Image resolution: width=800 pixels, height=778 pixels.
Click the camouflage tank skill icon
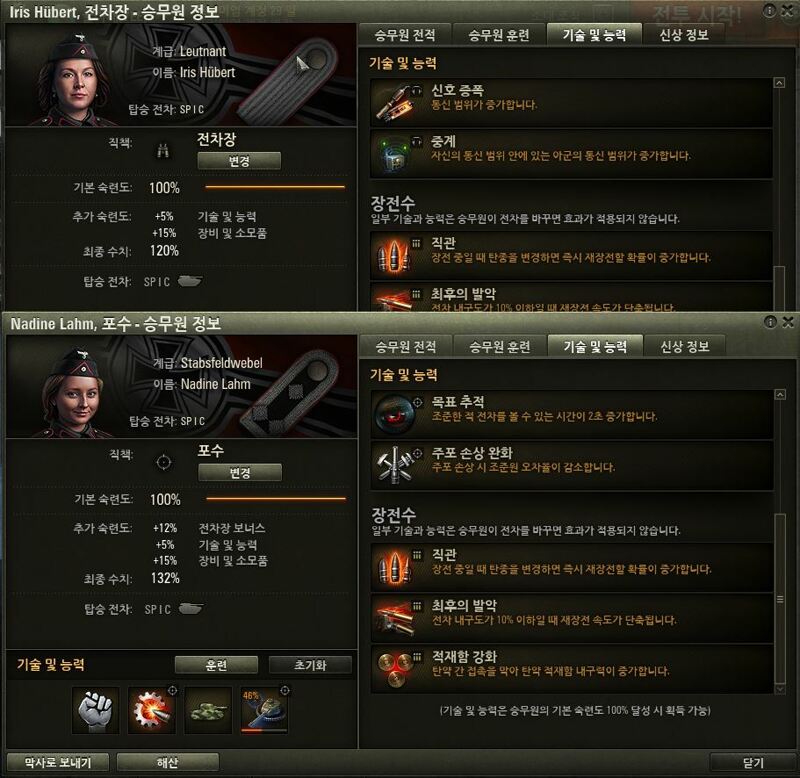click(208, 710)
